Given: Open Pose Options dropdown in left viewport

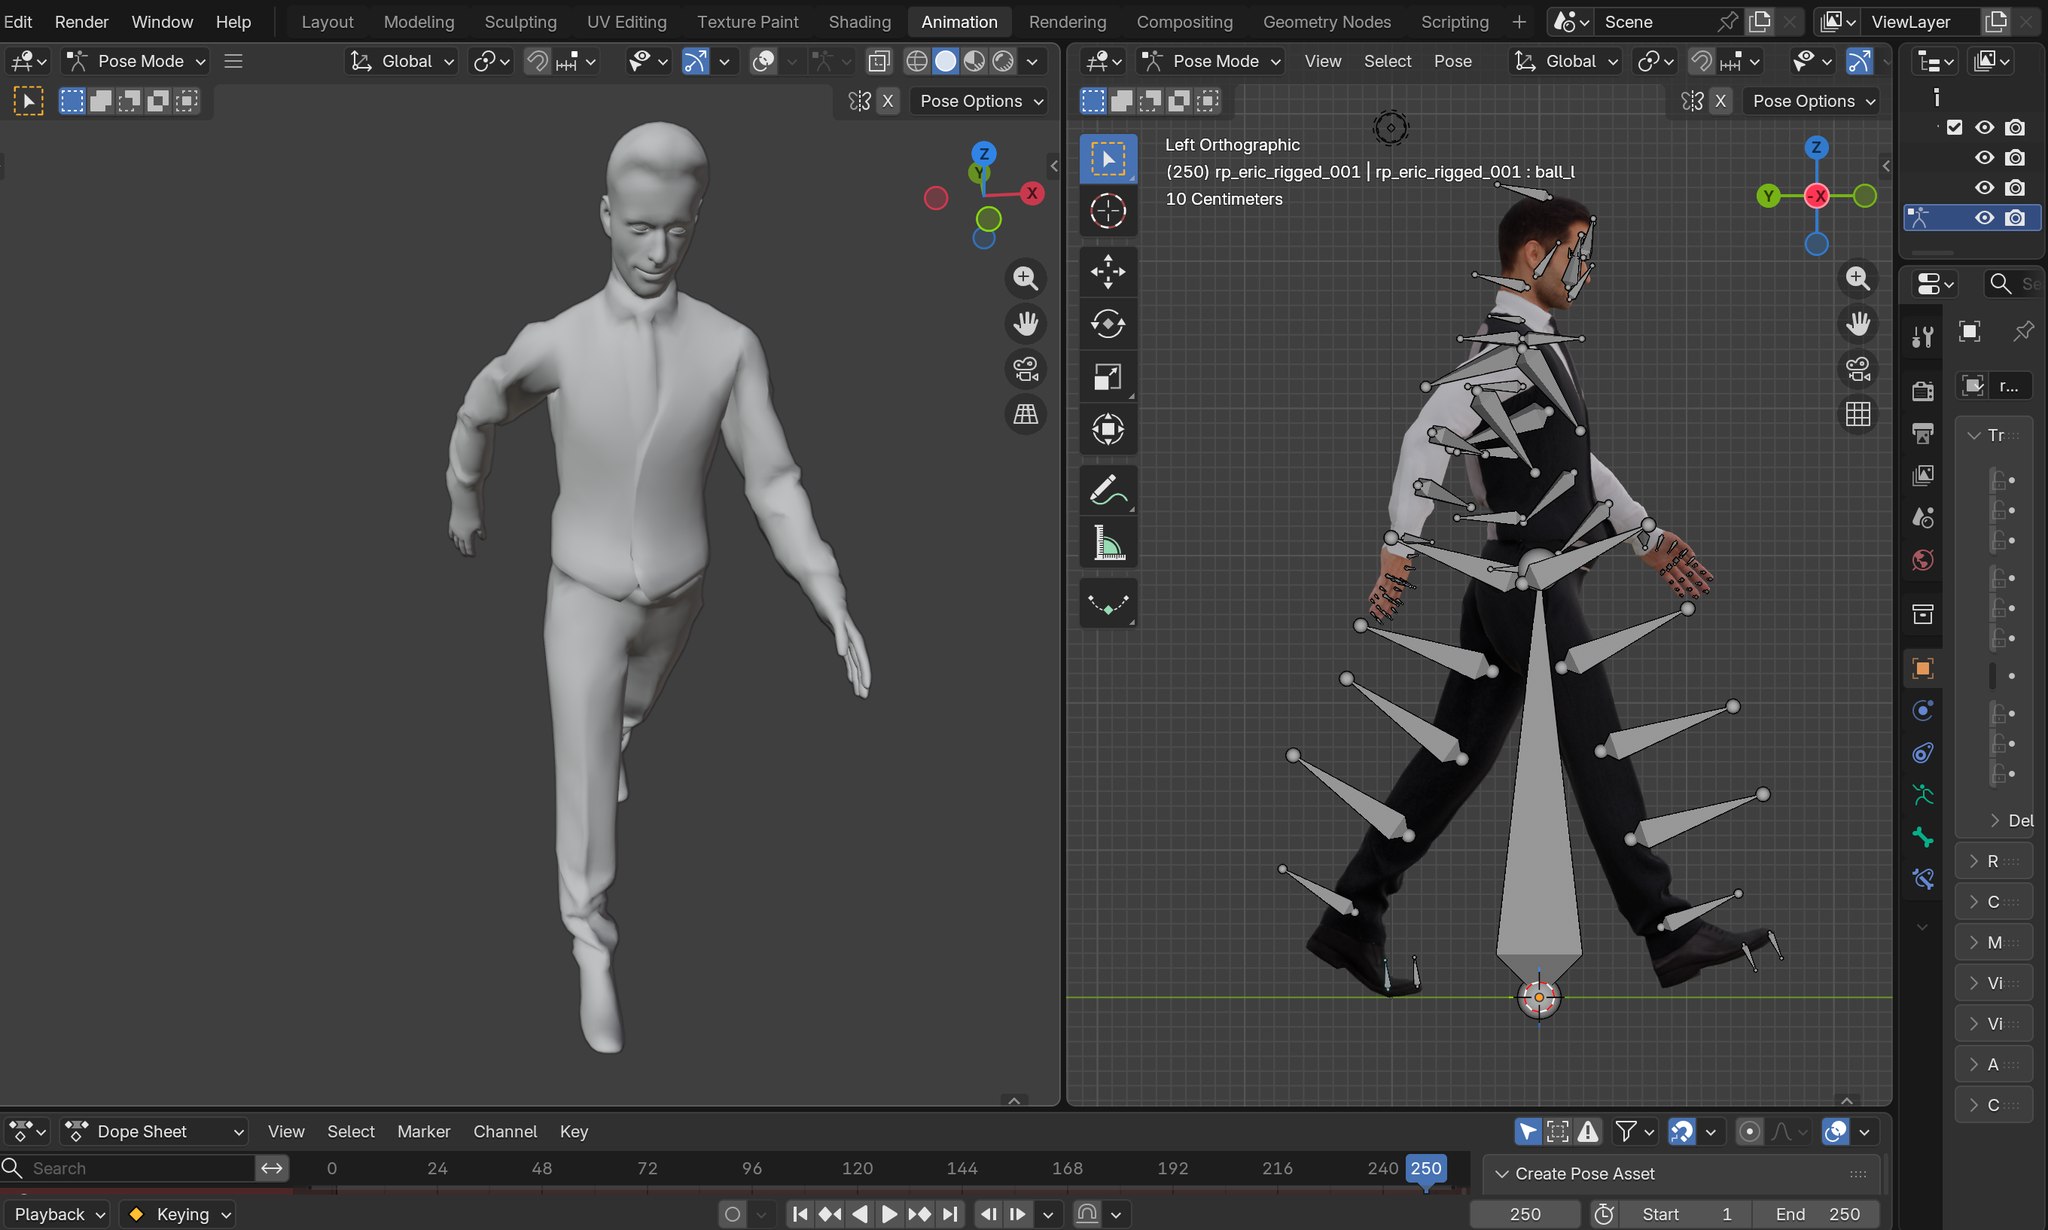Looking at the screenshot, I should tap(980, 101).
